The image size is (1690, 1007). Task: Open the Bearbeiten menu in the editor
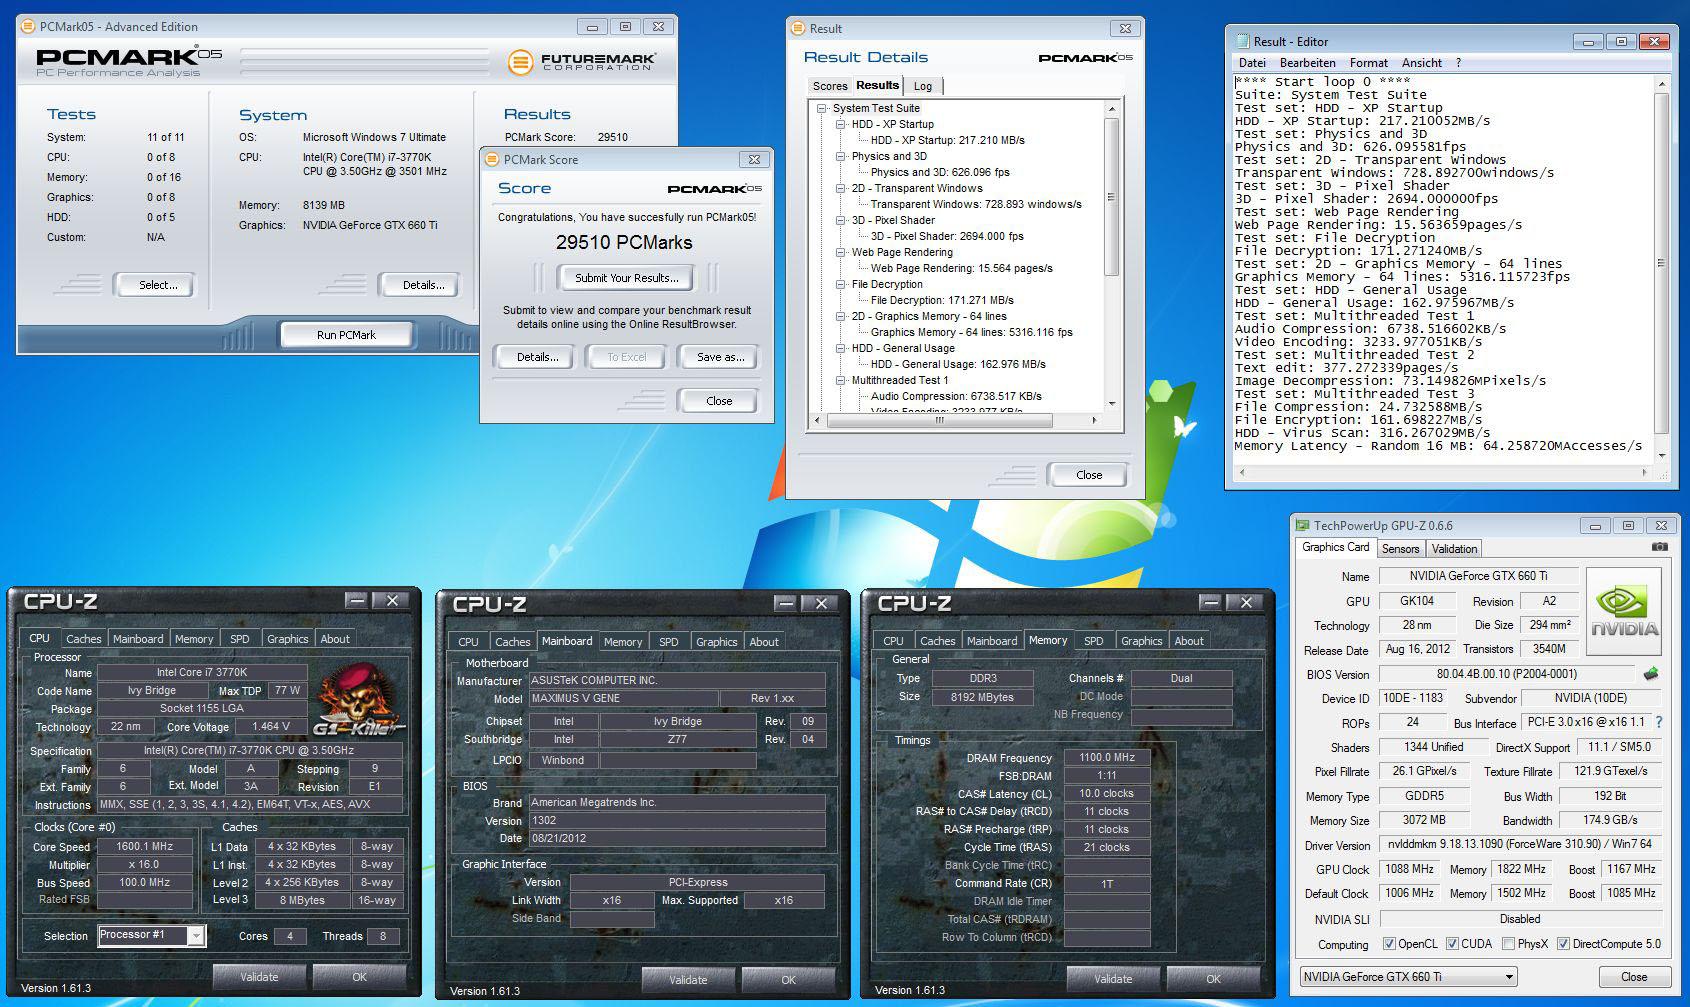[1307, 63]
